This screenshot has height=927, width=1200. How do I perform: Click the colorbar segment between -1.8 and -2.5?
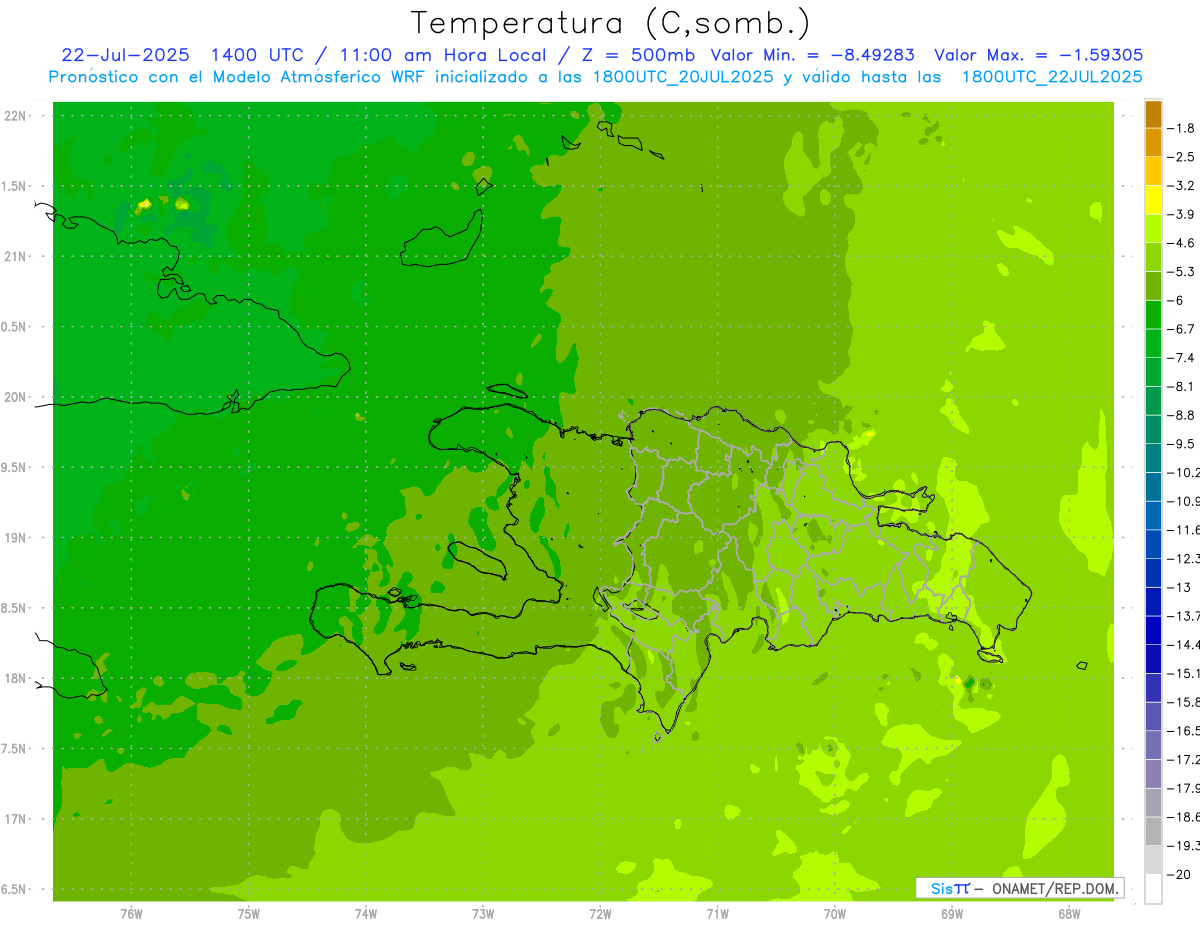tap(1153, 143)
